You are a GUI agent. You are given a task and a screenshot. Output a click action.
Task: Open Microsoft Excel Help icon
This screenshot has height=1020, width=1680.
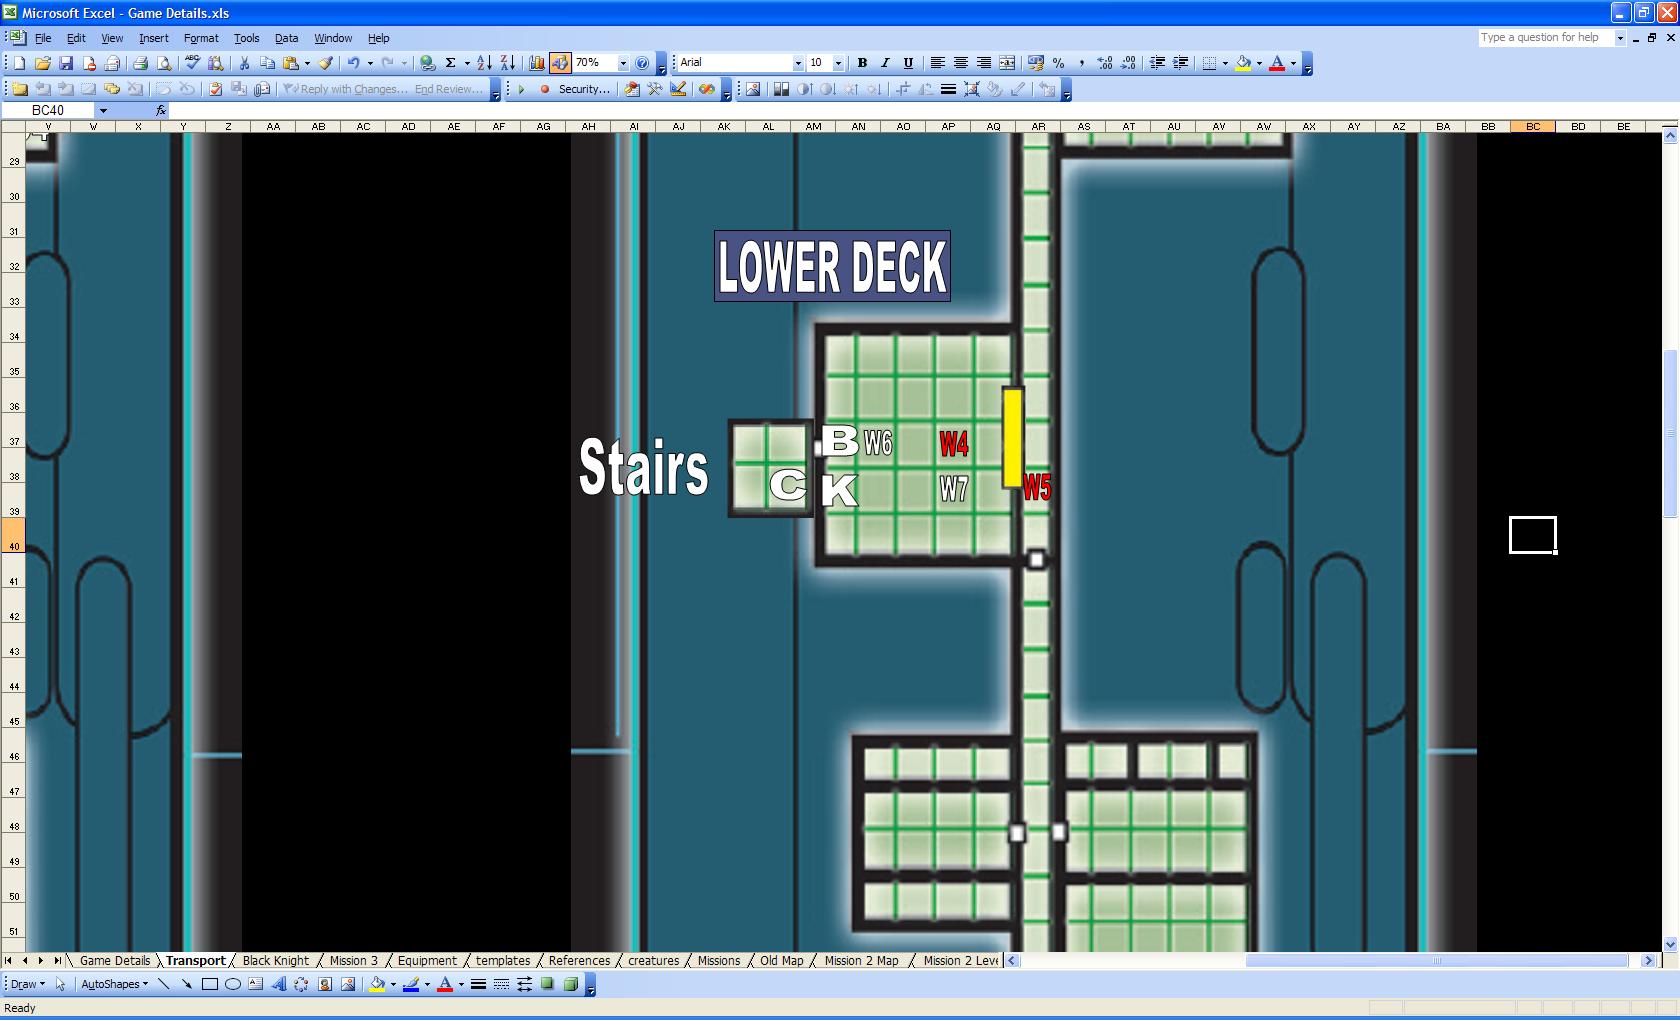pos(643,63)
